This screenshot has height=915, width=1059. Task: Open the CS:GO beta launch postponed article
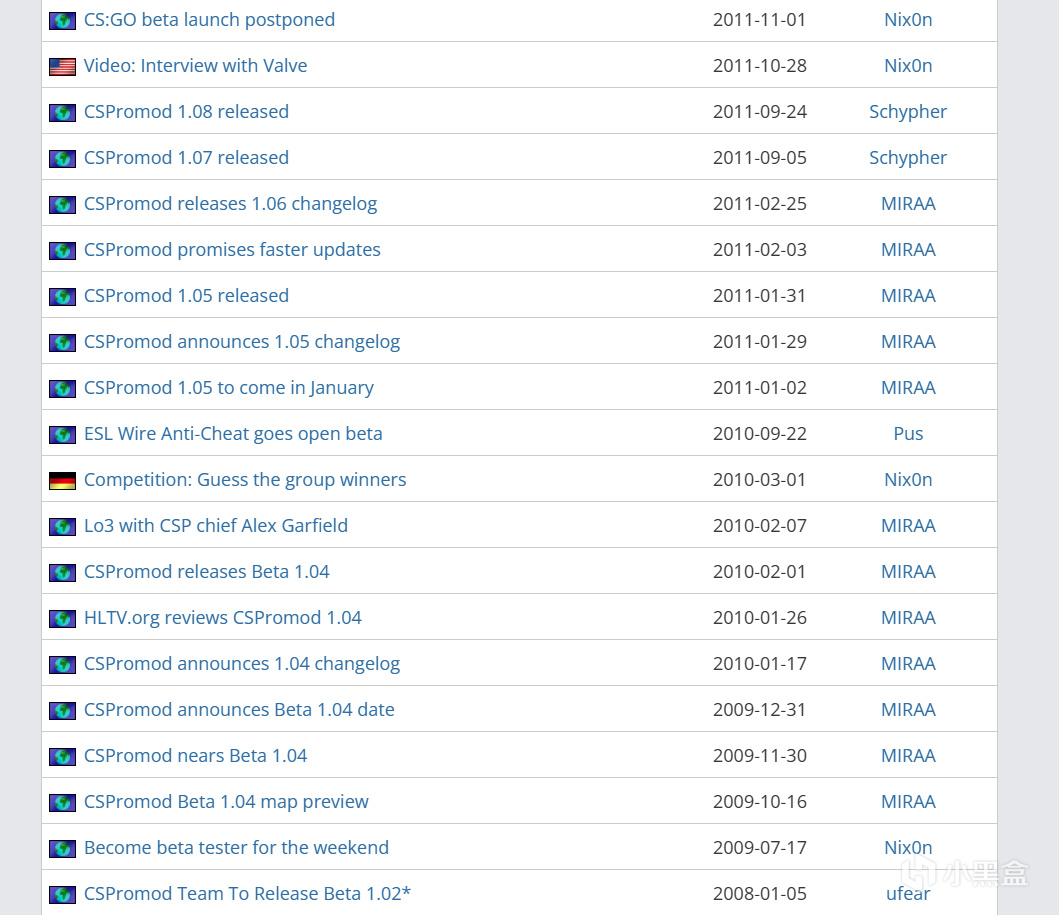coord(209,20)
